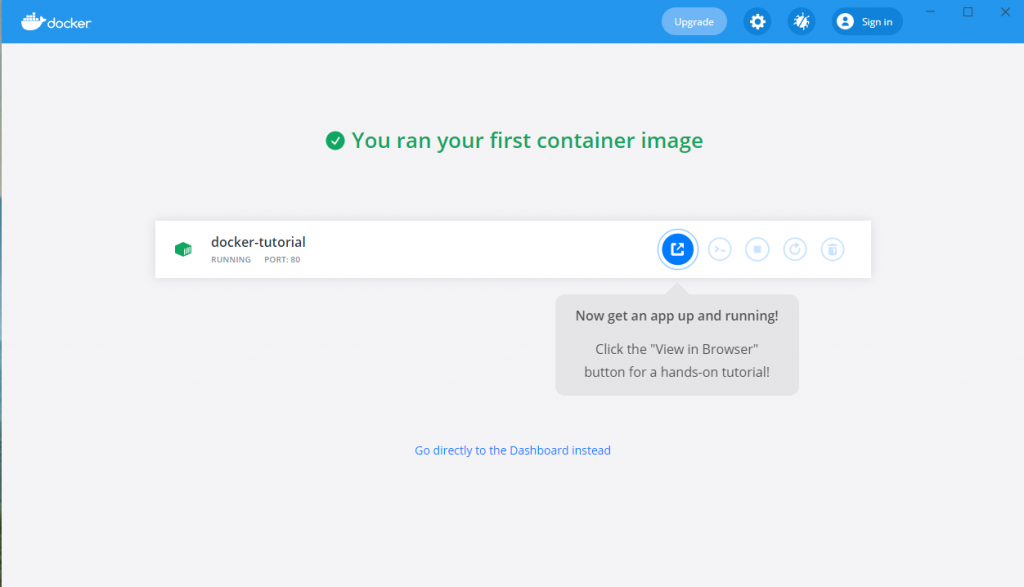
Task: Stop the docker-tutorial container
Action: 758,249
